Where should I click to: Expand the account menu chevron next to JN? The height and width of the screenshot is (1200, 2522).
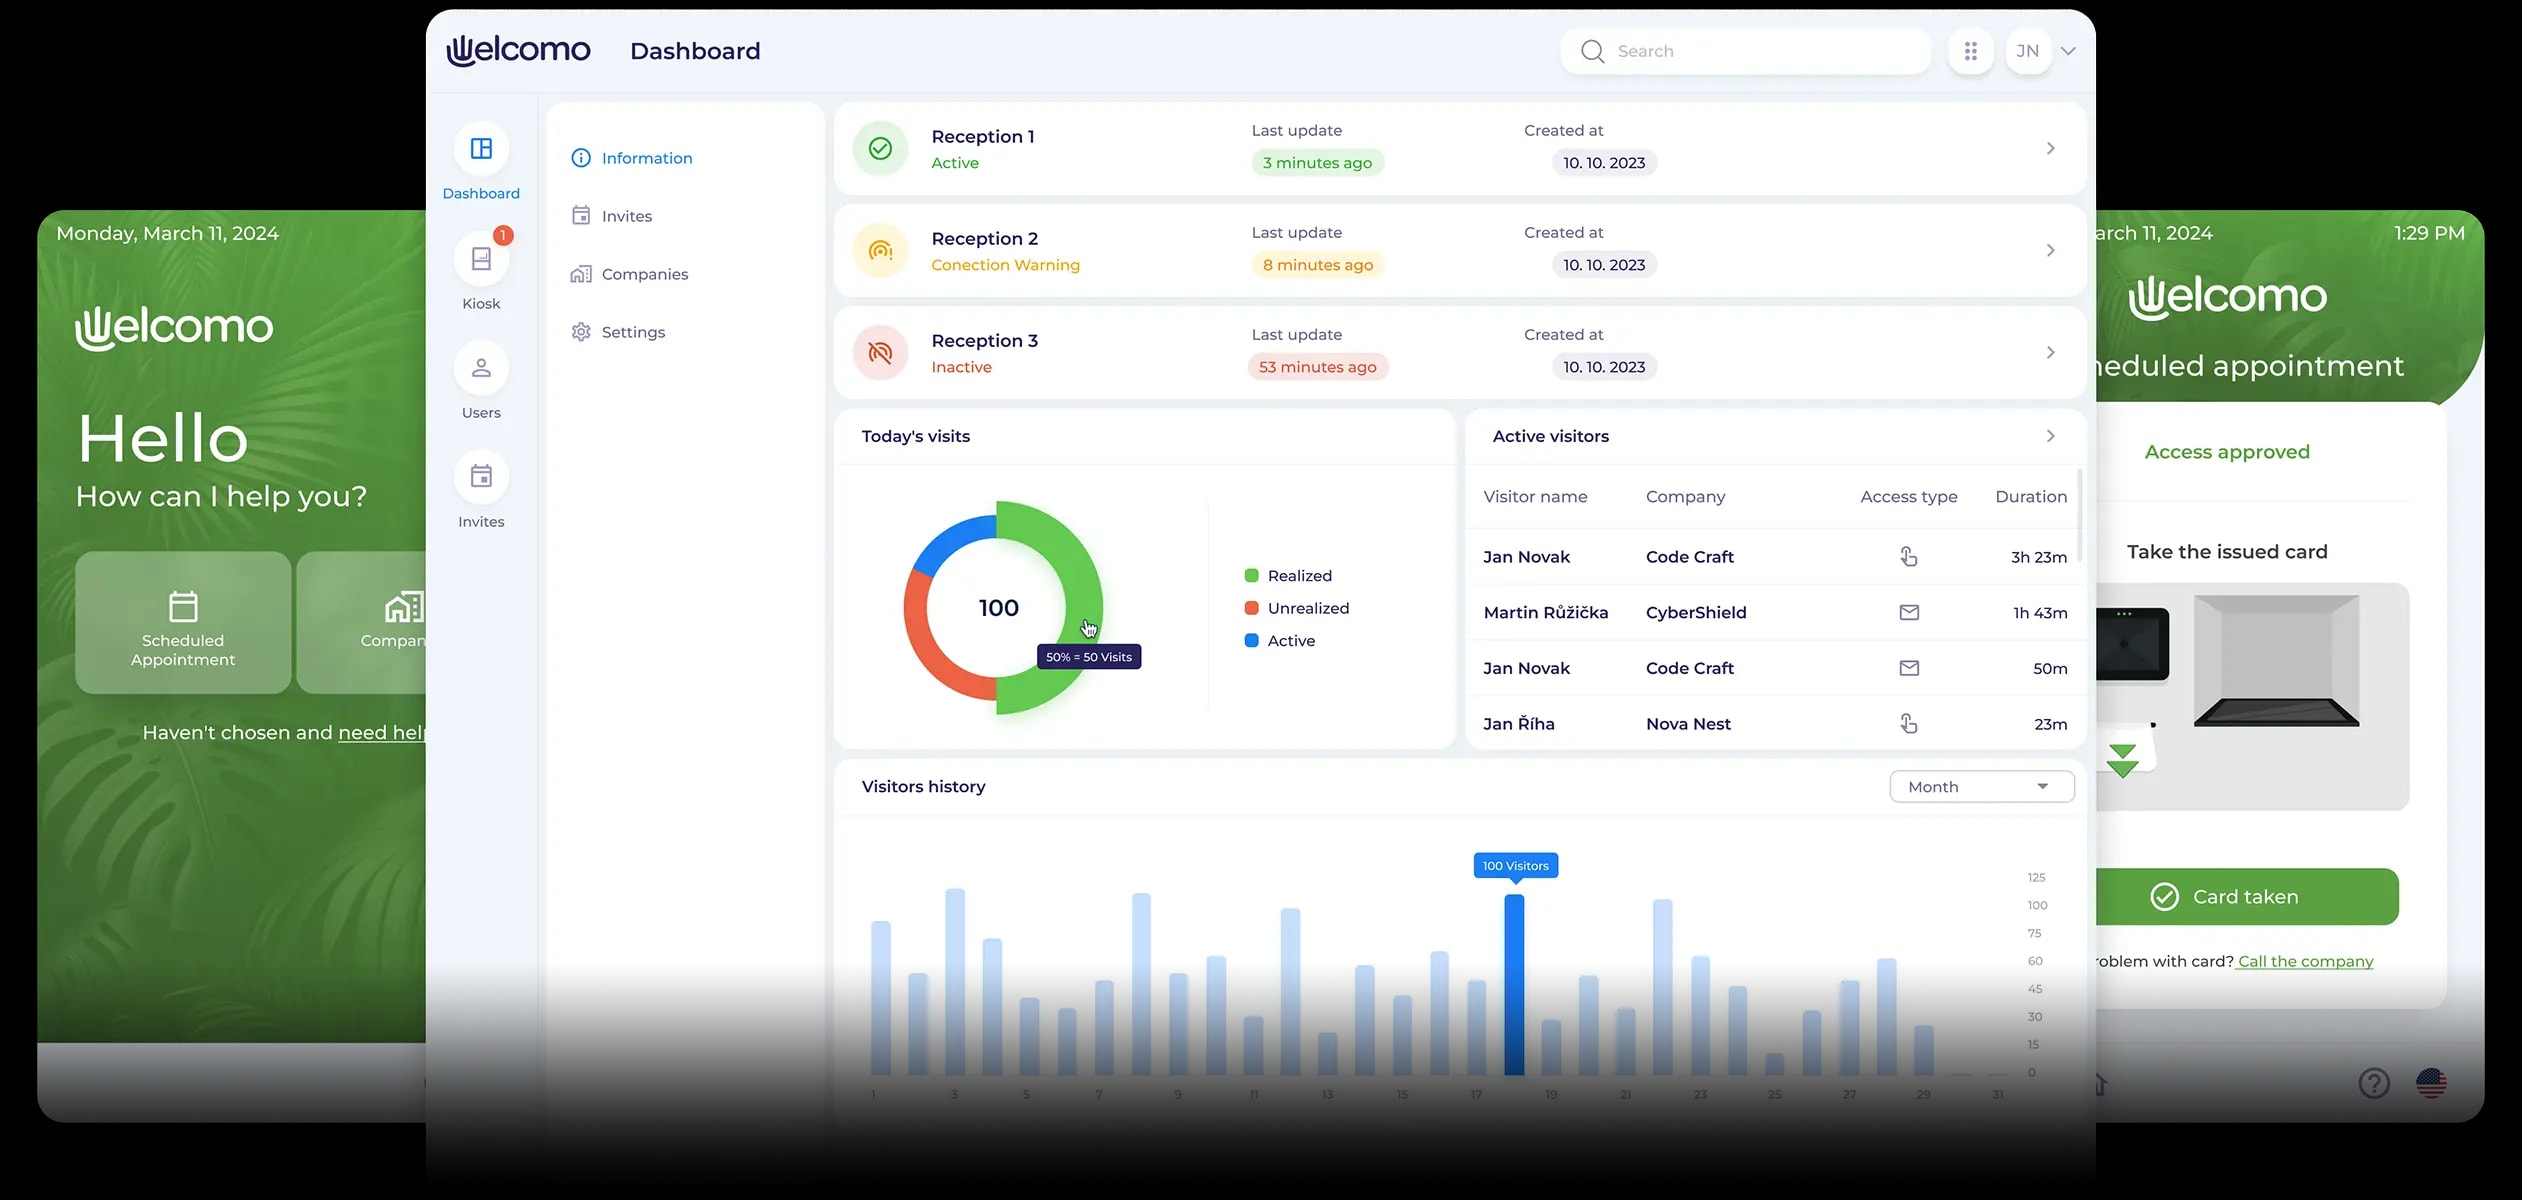coord(2068,51)
